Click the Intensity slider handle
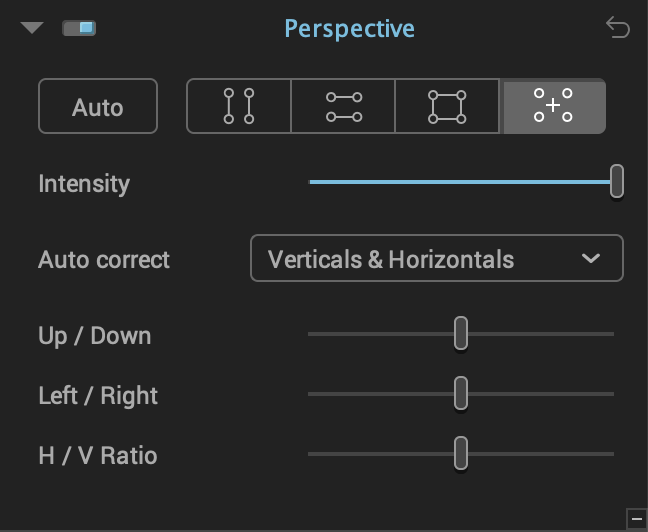This screenshot has width=648, height=532. pos(617,181)
